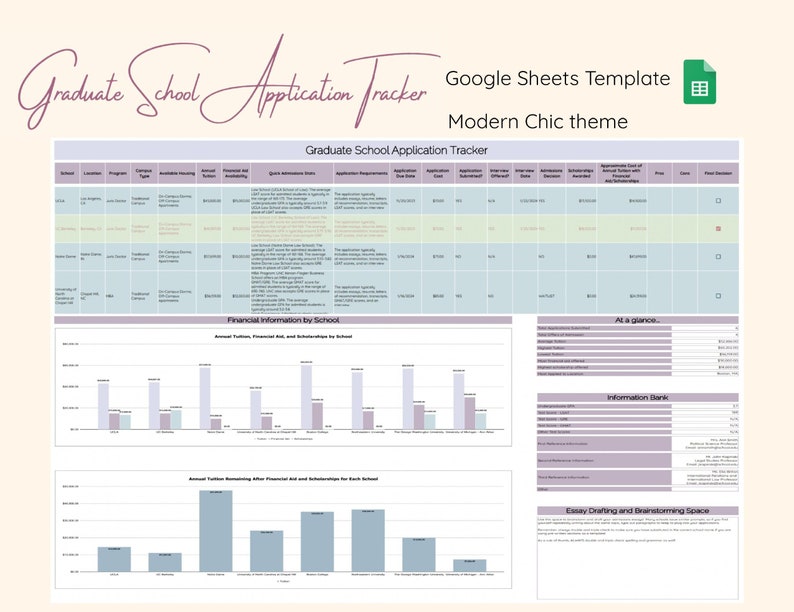Click the UC Berkeley school name cell
Screen dimensions: 794x612
[67, 229]
